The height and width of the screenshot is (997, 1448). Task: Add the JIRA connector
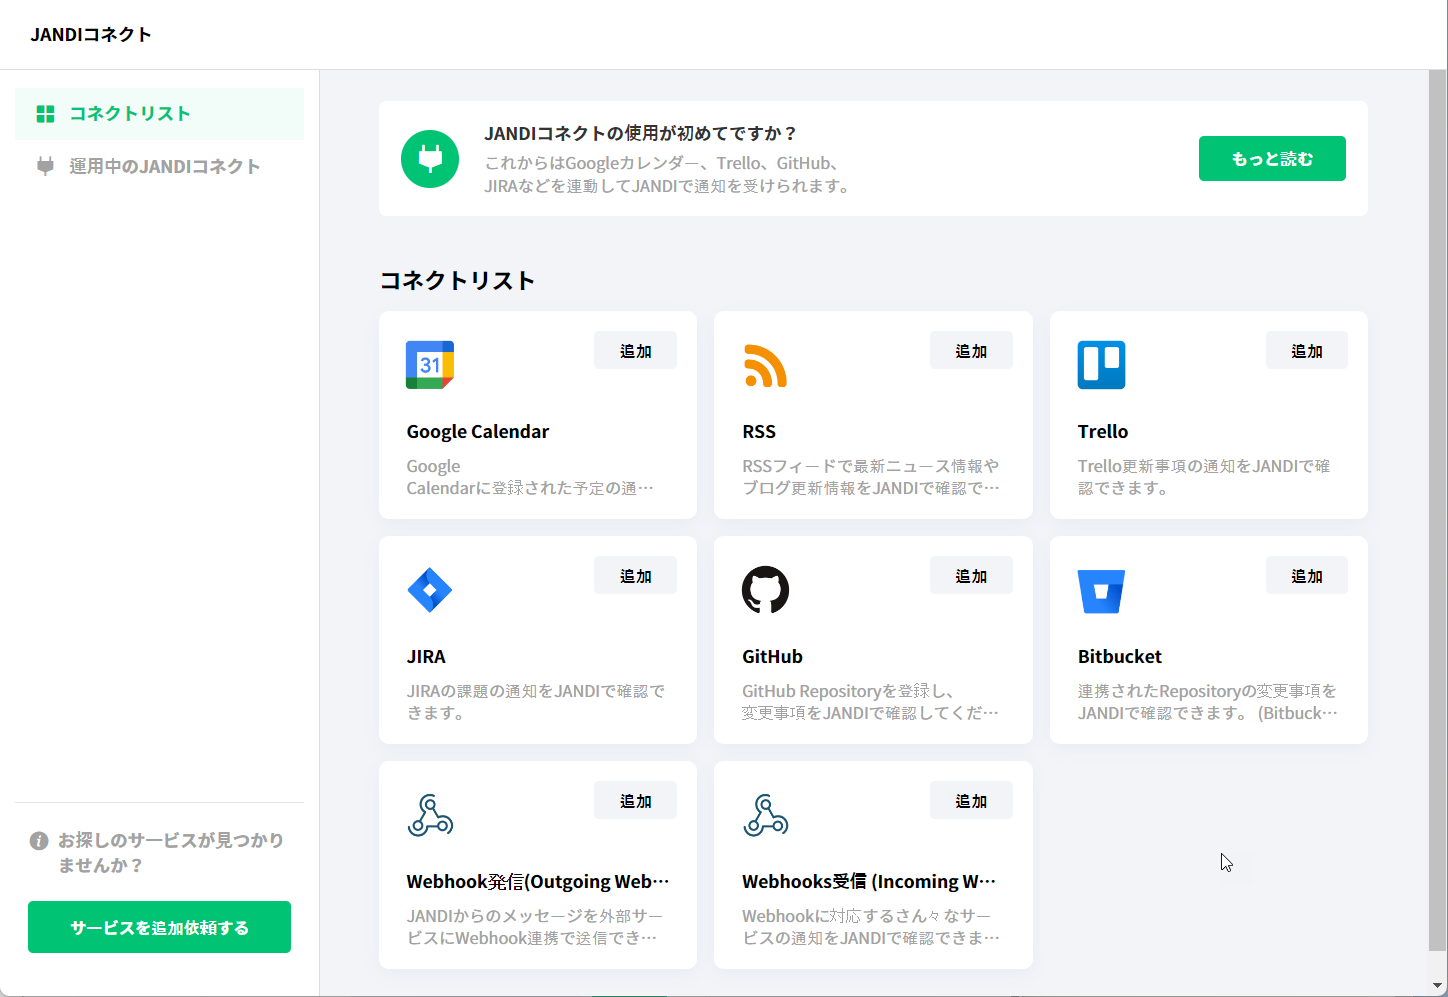click(x=635, y=576)
